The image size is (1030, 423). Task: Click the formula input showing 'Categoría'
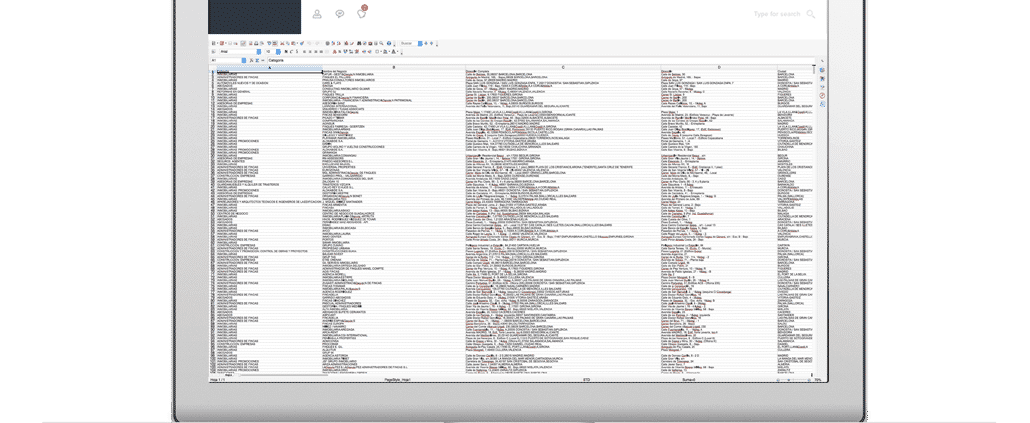click(540, 60)
